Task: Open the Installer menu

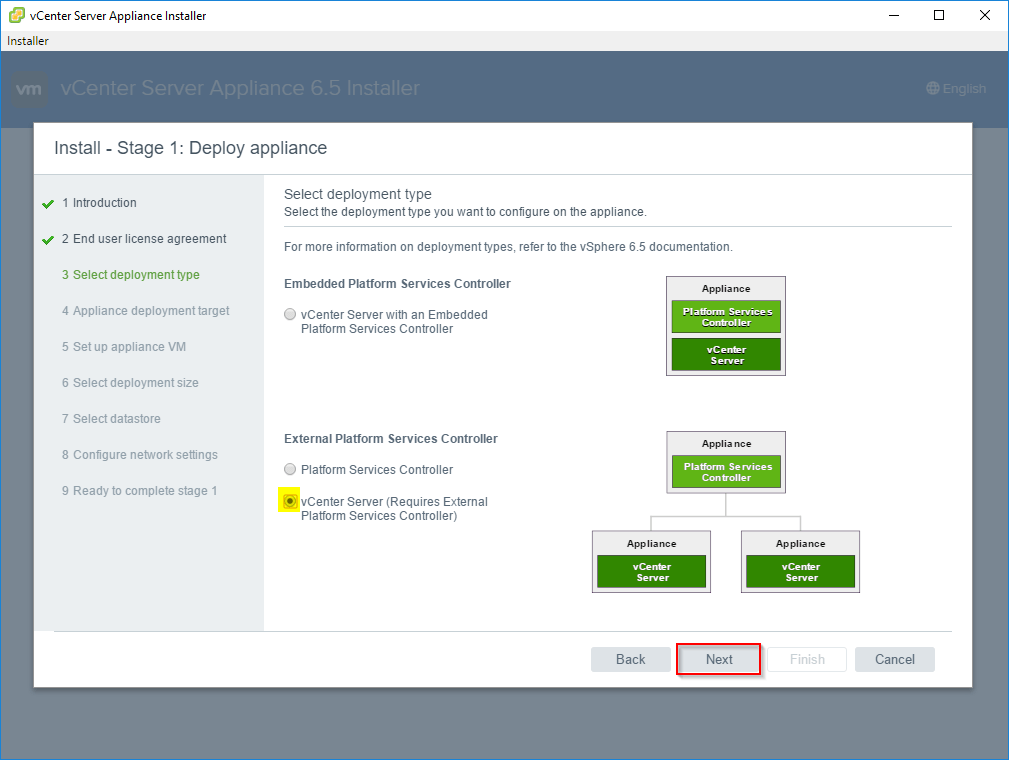Action: pos(20,41)
